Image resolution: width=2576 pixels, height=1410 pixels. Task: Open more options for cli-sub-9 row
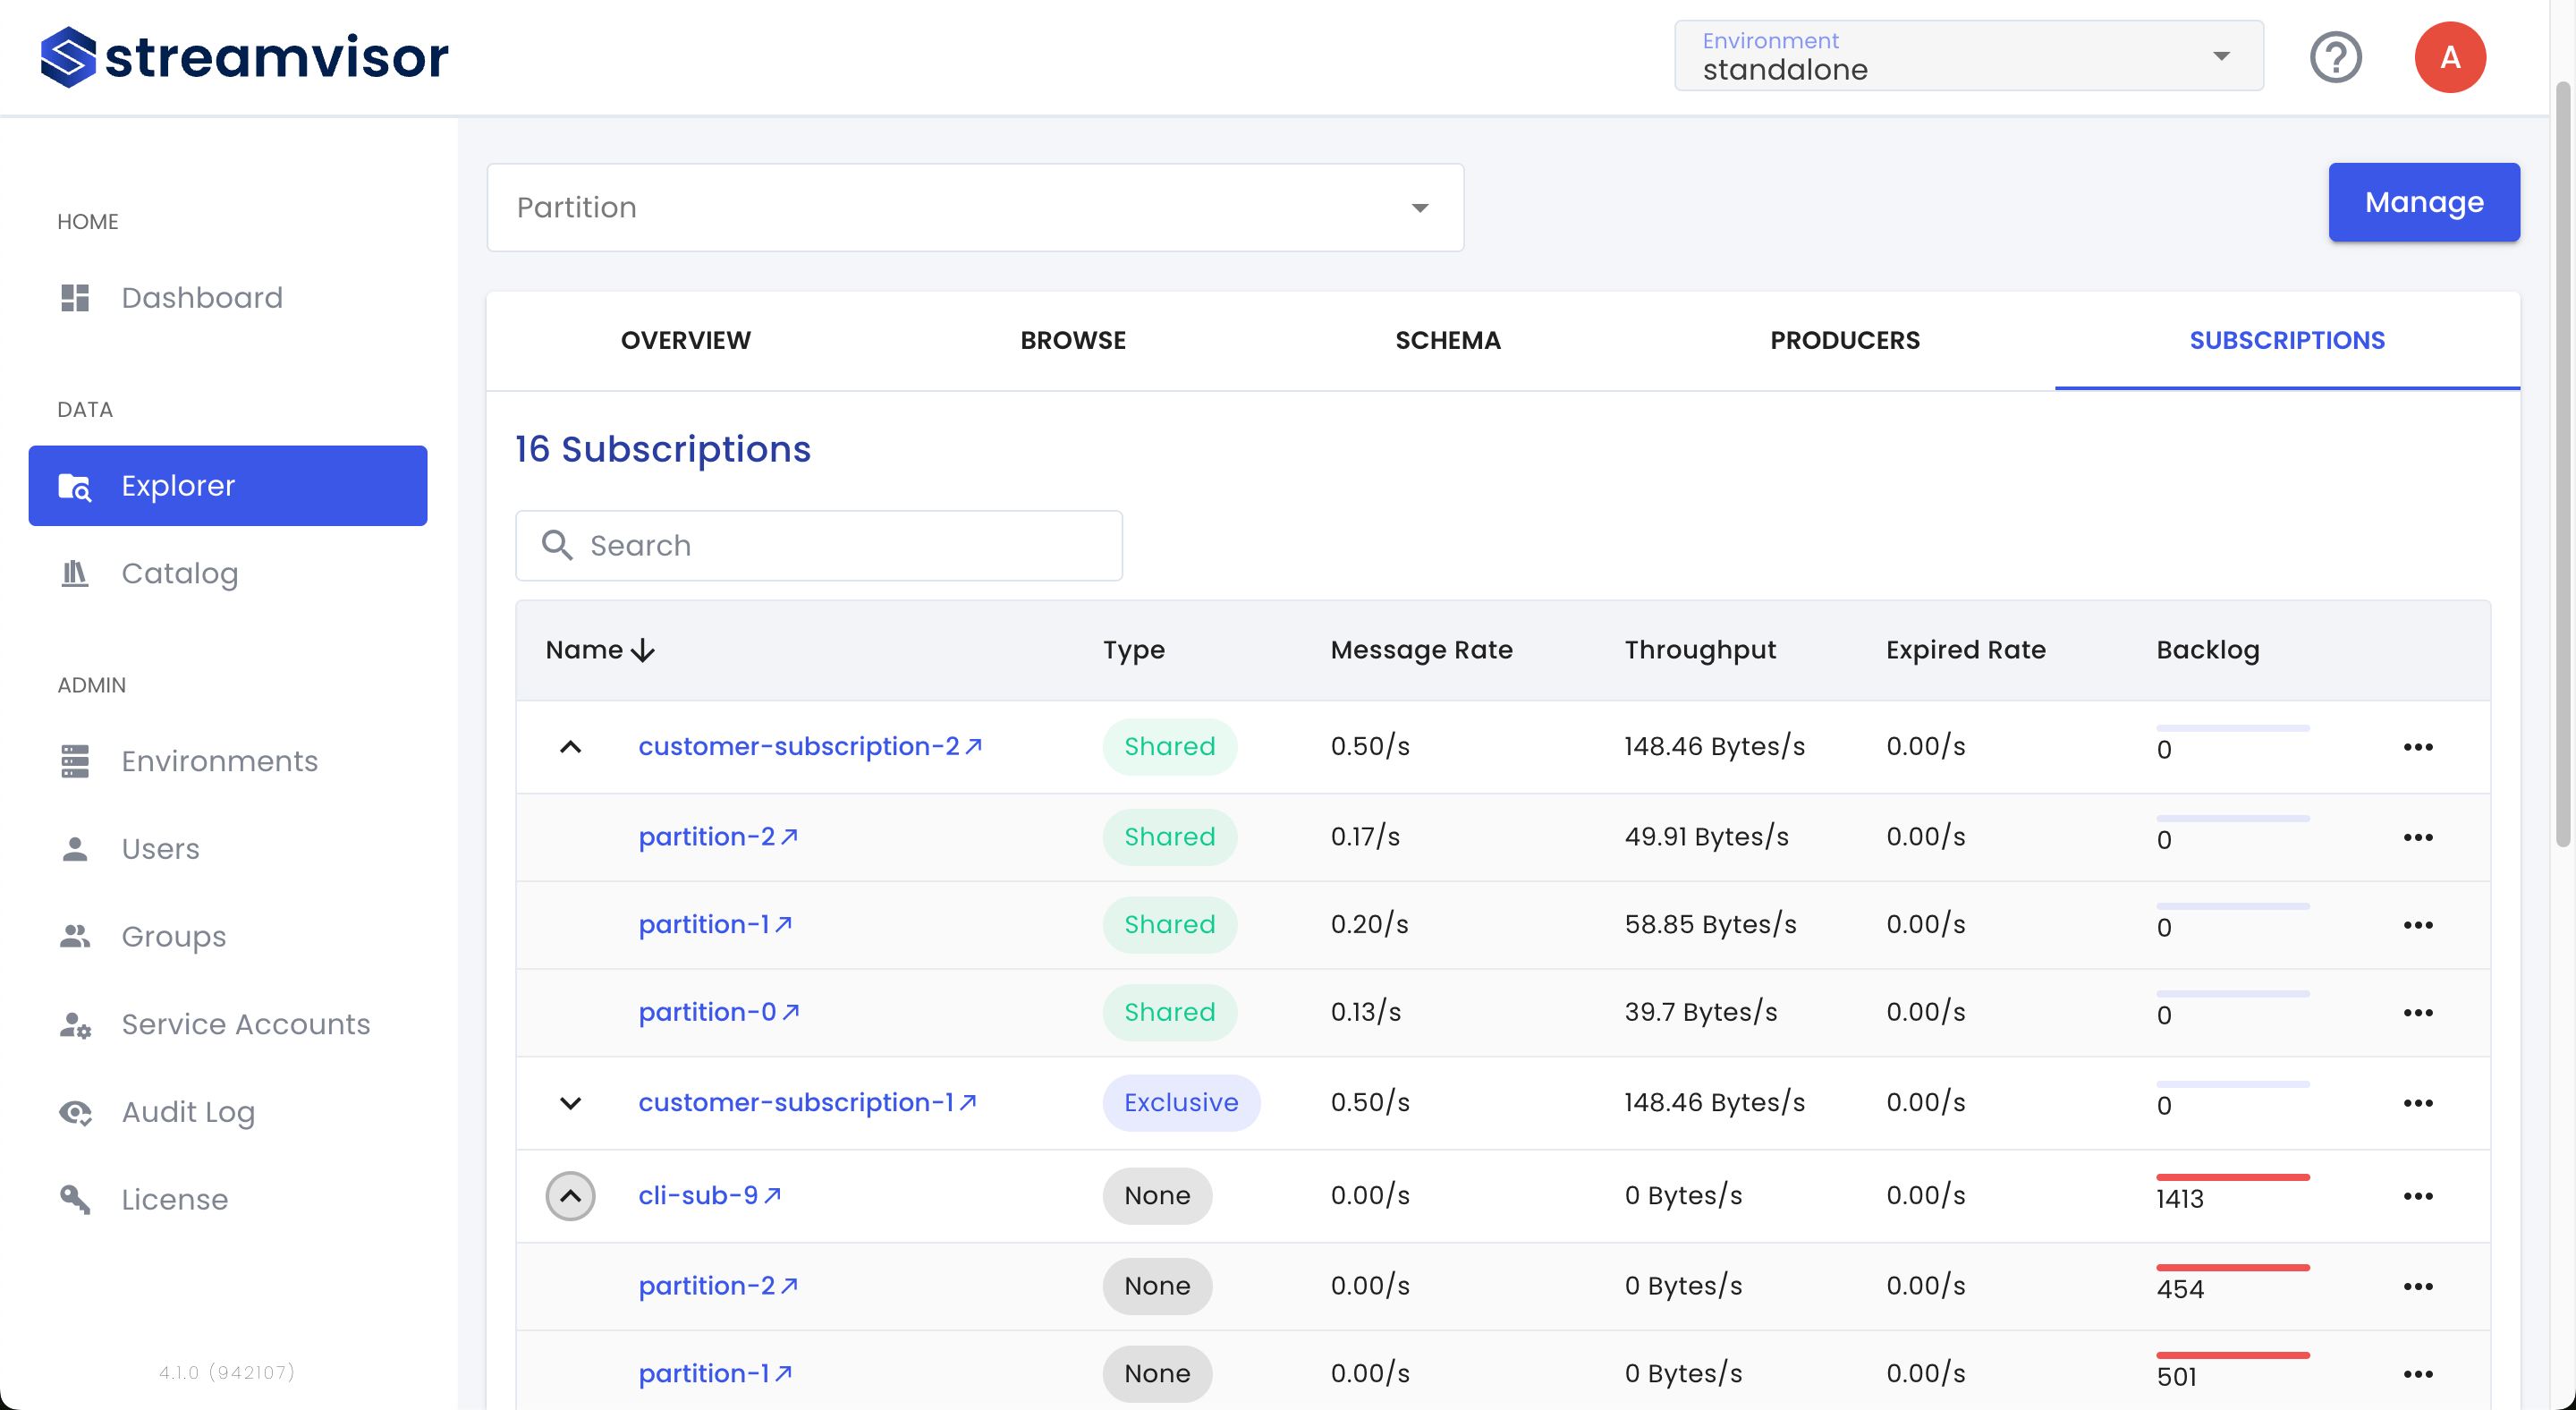[2417, 1196]
